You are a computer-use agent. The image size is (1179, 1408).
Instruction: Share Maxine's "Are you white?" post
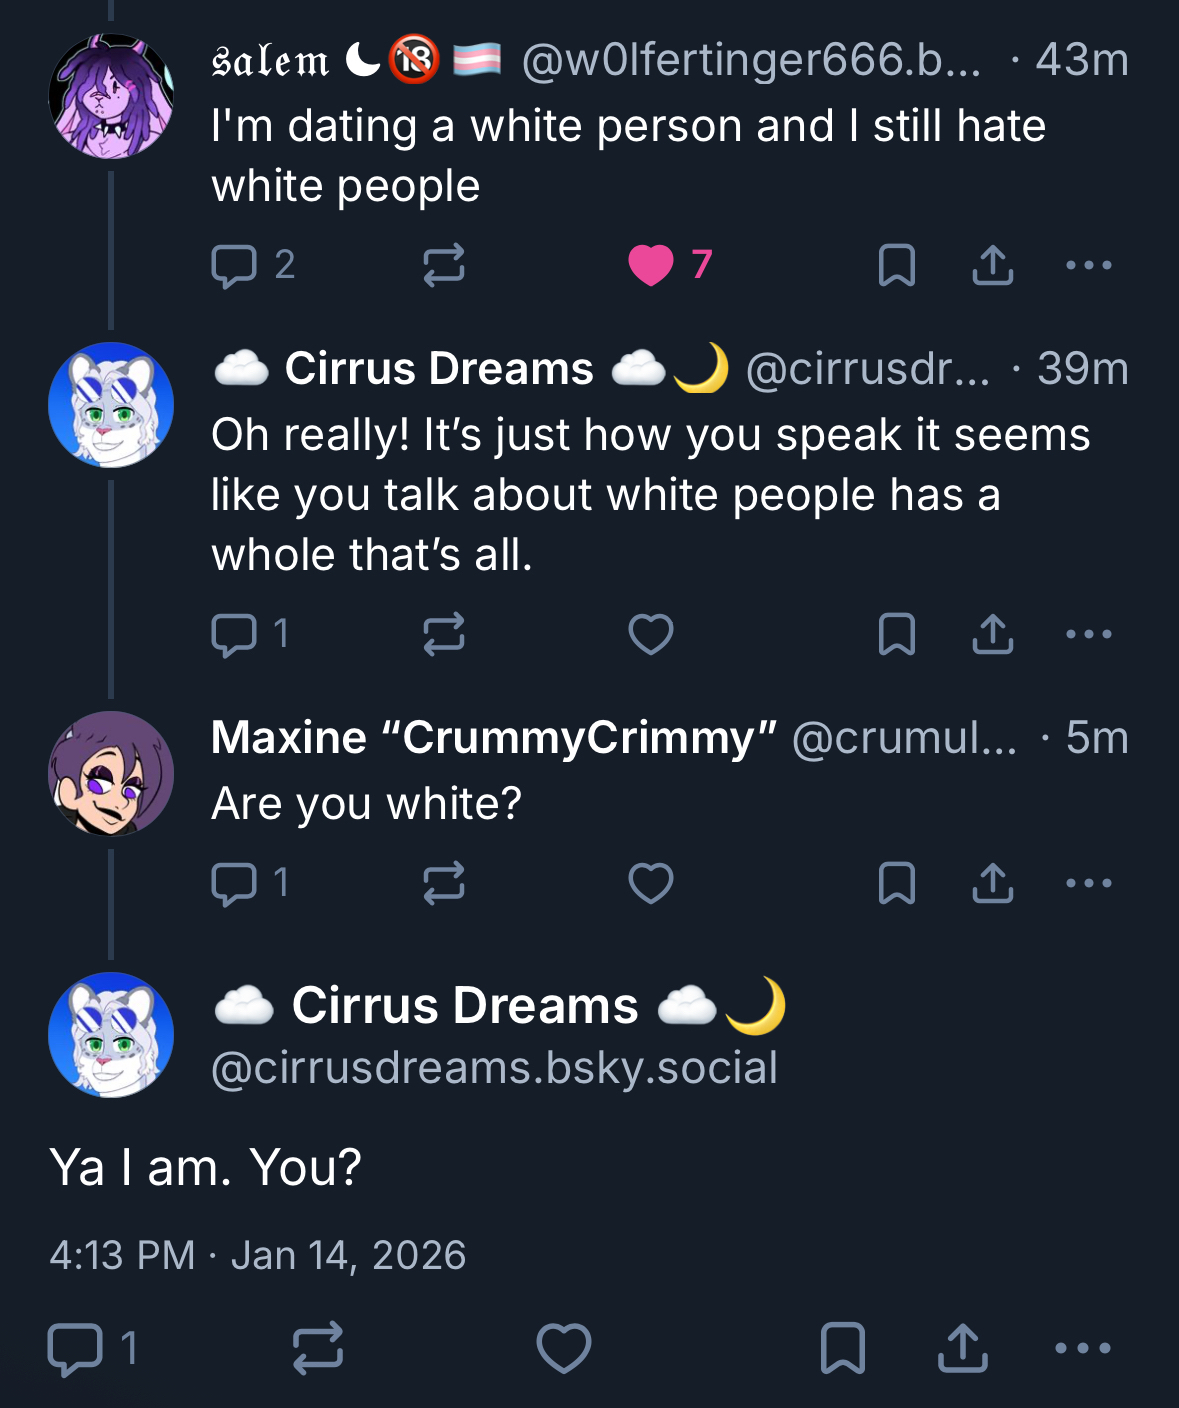click(992, 884)
